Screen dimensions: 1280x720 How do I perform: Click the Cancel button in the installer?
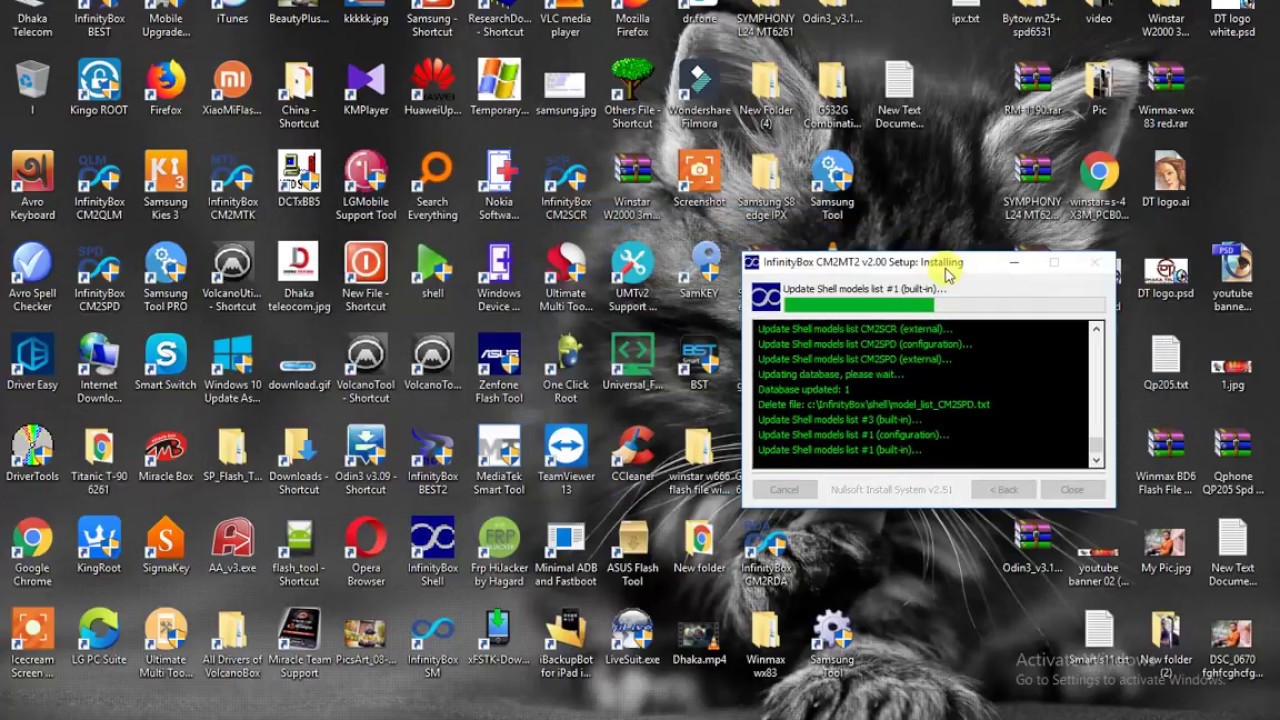(784, 489)
